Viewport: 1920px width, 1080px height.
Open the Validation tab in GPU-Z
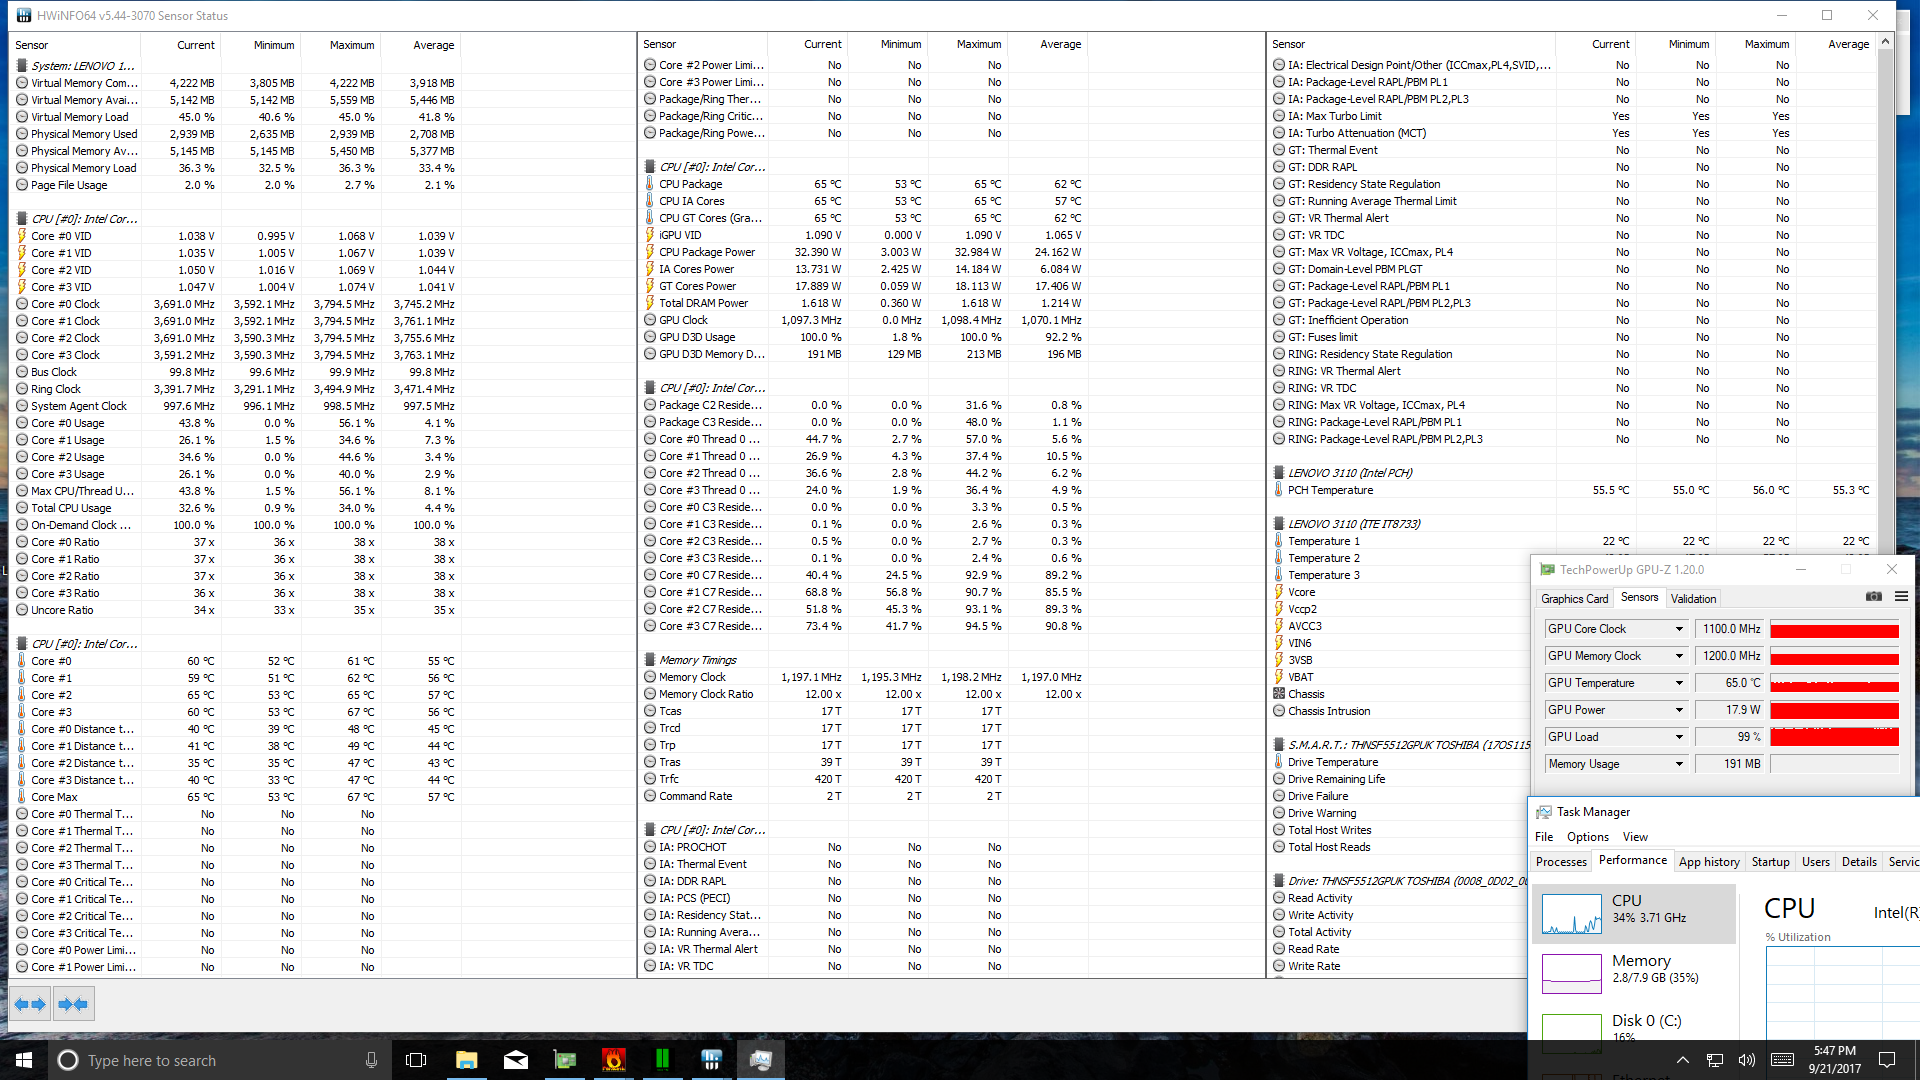[x=1693, y=599]
